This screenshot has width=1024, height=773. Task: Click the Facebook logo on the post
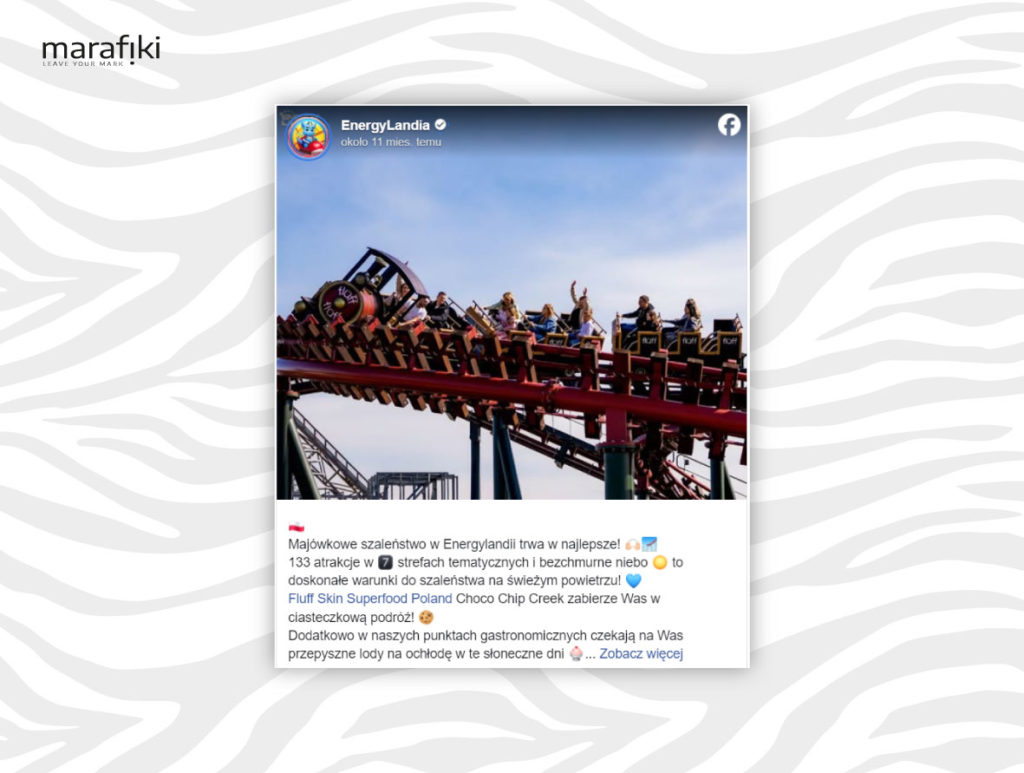[x=729, y=124]
